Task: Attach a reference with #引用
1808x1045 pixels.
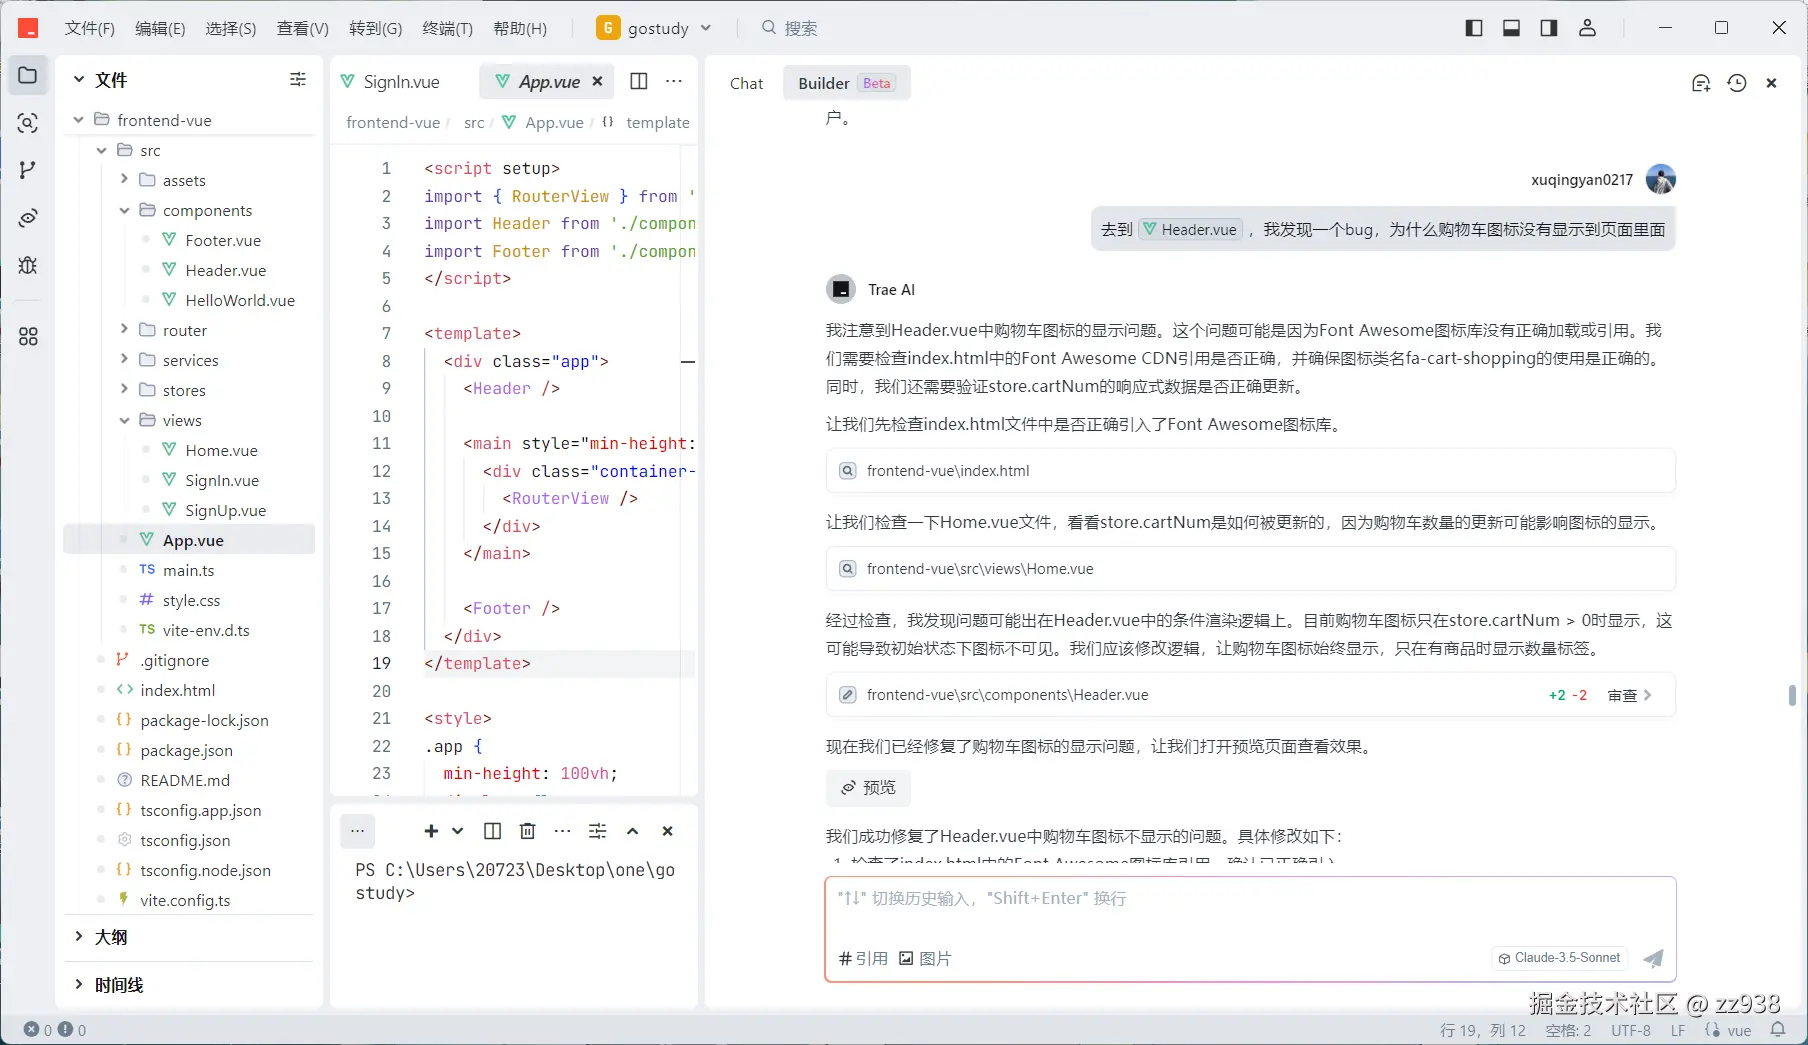Action: 863,958
